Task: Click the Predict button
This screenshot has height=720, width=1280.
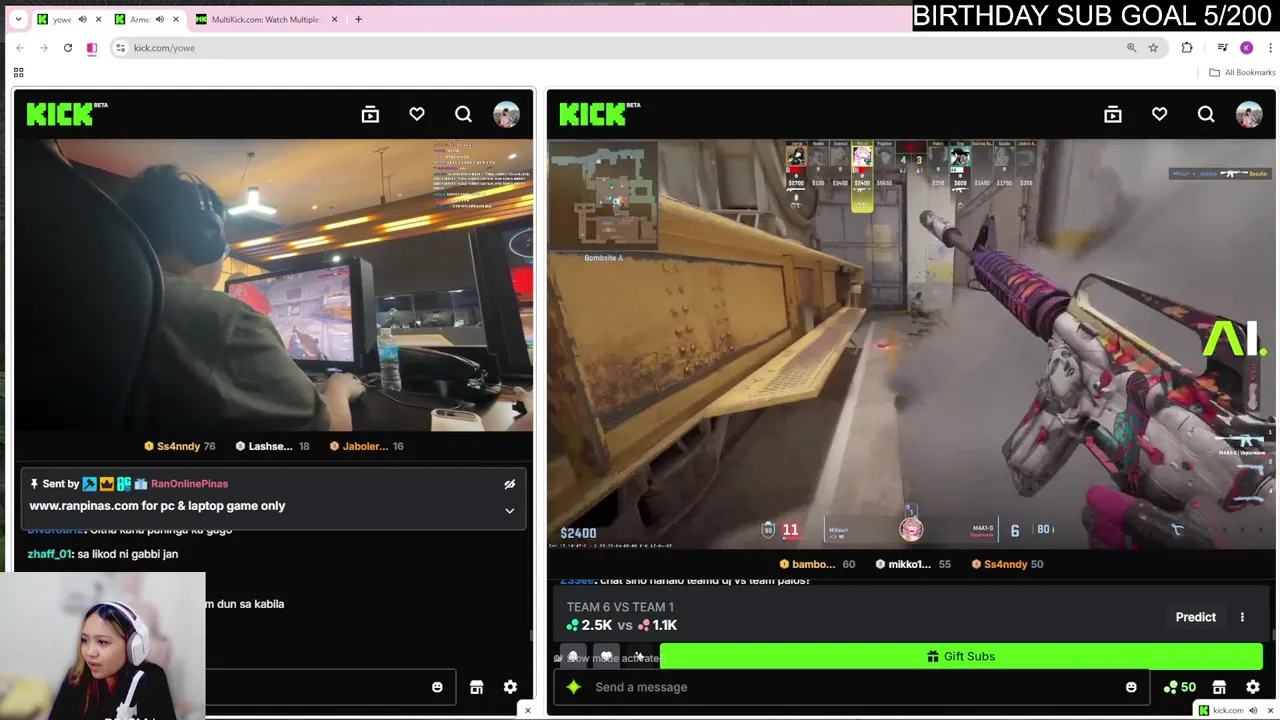Action: tap(1195, 617)
